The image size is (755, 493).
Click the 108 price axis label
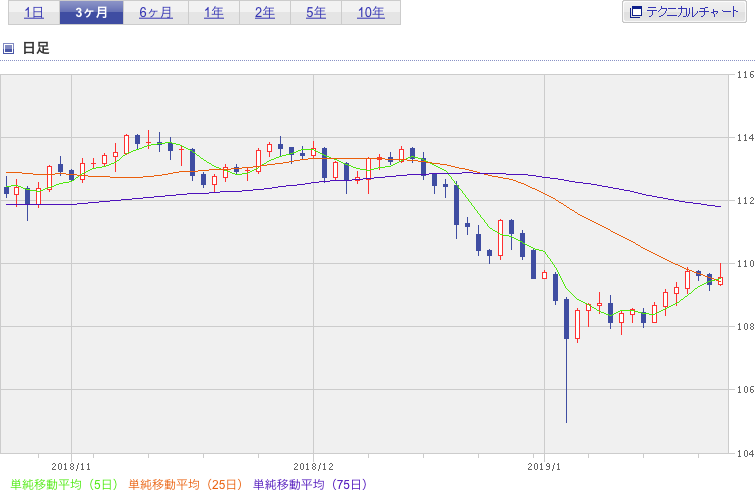[745, 327]
